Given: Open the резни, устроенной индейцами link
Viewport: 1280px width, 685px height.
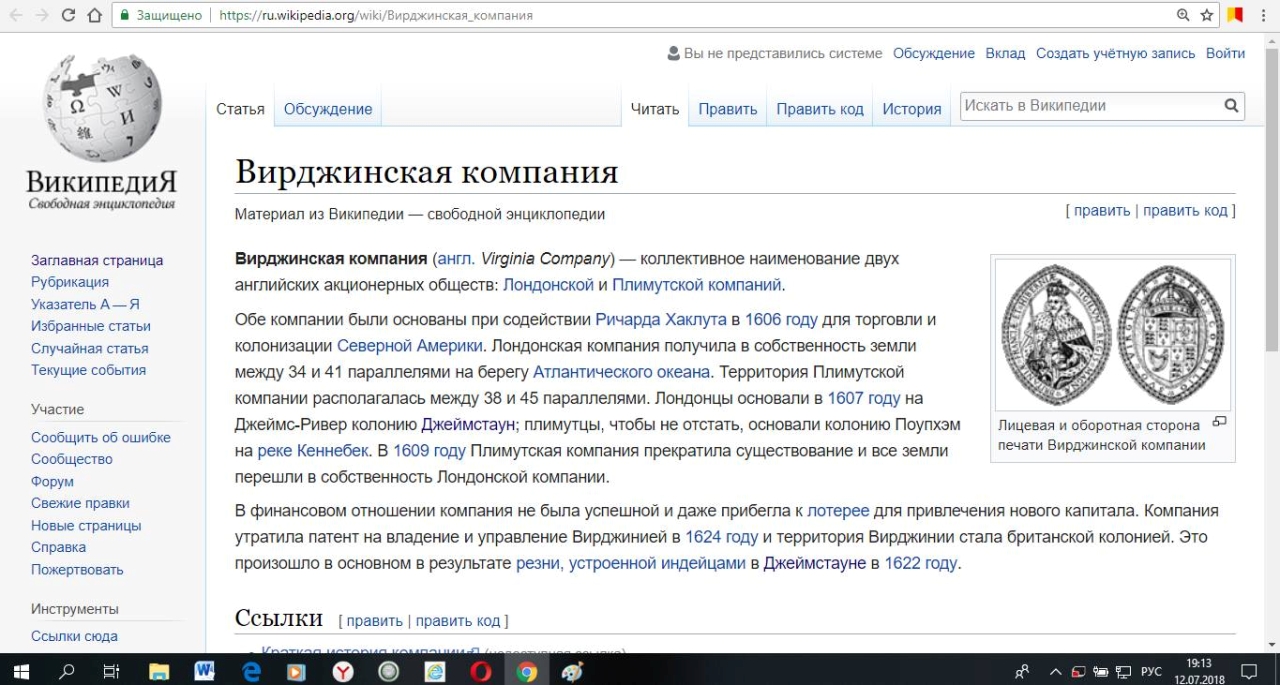Looking at the screenshot, I should click(x=631, y=563).
